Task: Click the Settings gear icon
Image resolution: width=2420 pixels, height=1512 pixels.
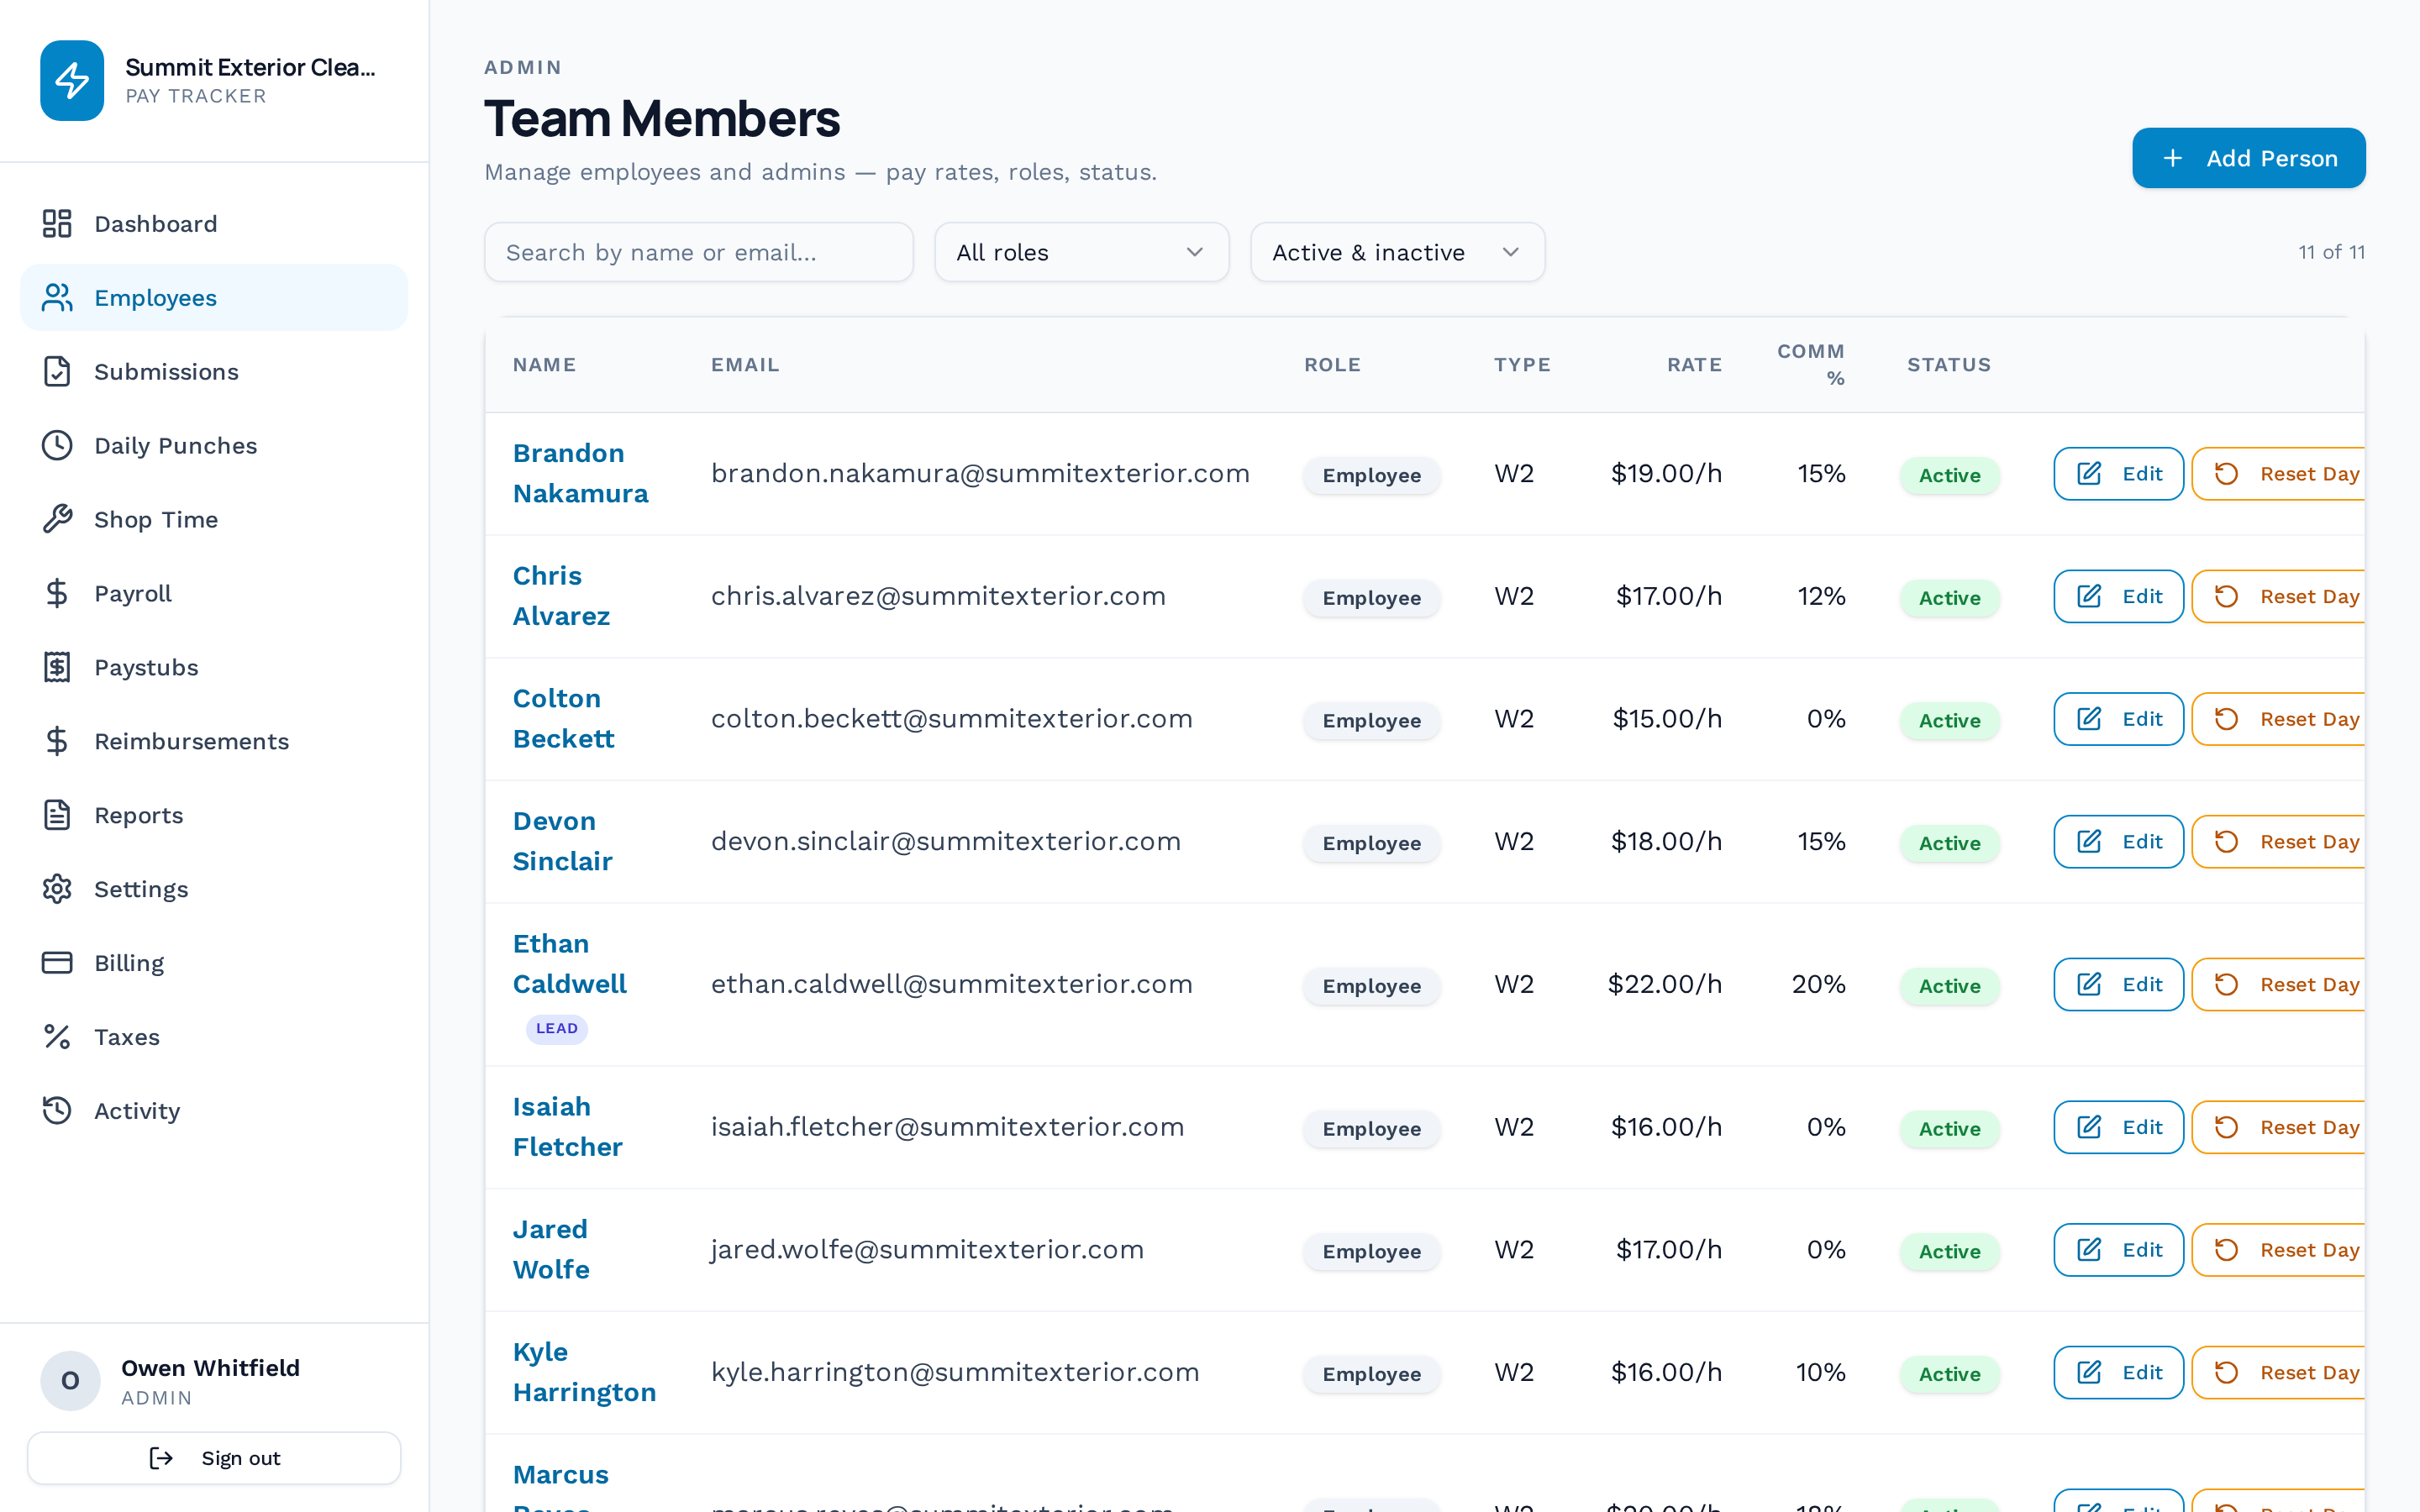Action: point(57,889)
